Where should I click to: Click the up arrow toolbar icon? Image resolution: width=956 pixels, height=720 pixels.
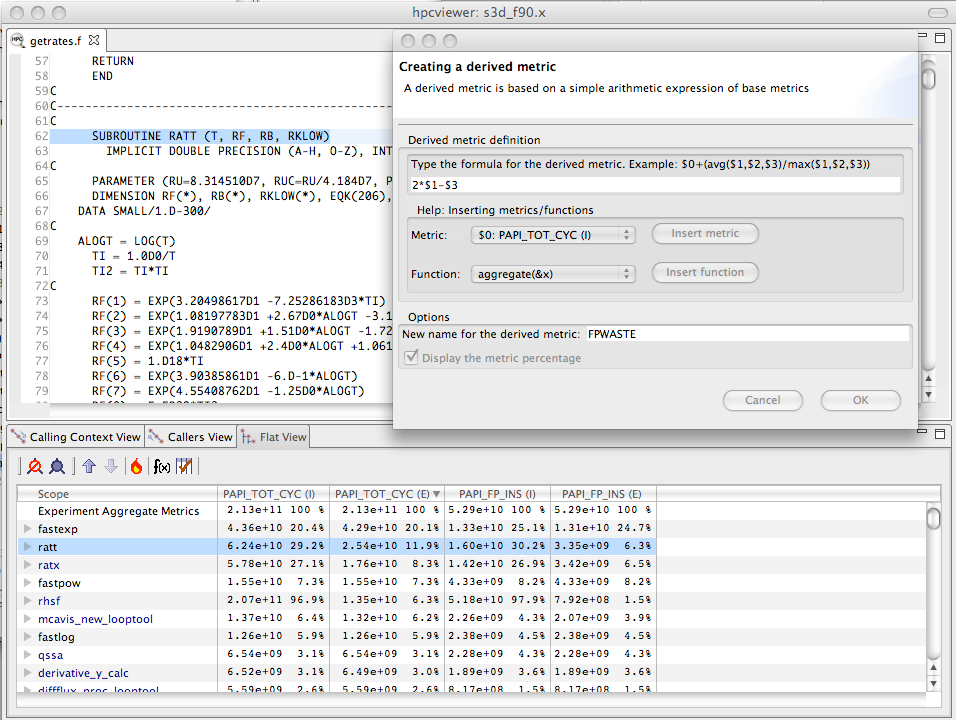[x=89, y=466]
